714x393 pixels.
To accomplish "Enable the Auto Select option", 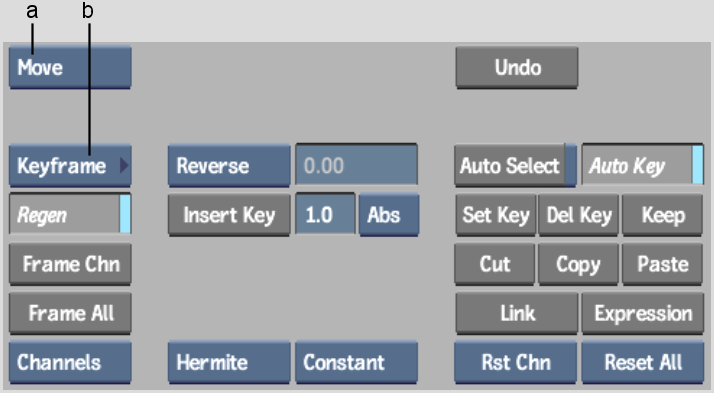I will click(515, 166).
